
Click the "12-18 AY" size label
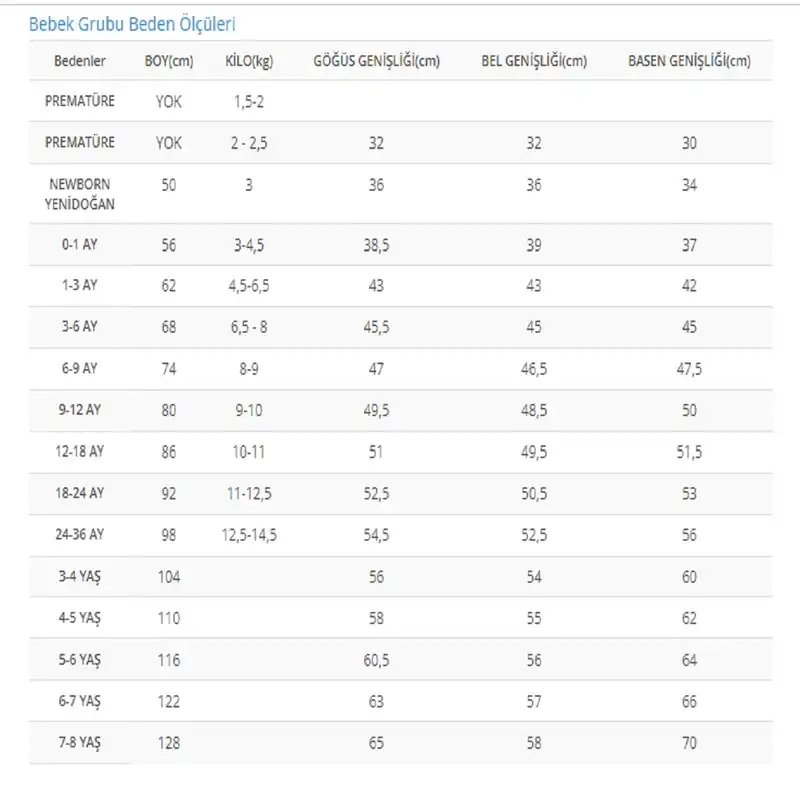pyautogui.click(x=80, y=452)
